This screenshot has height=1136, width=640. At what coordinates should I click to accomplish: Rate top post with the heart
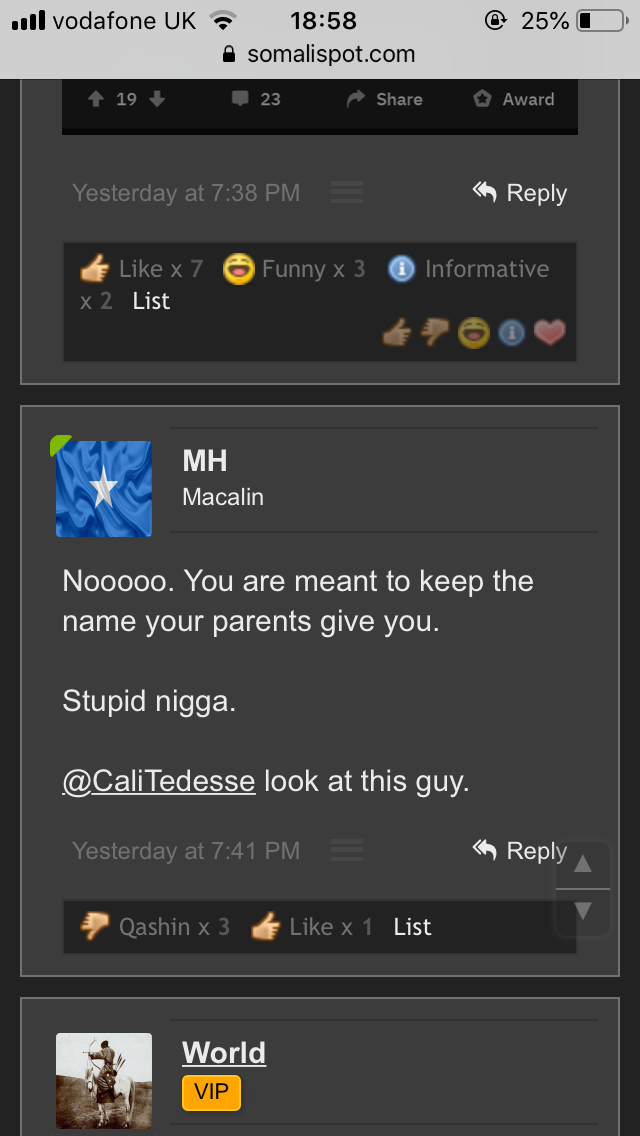[549, 333]
